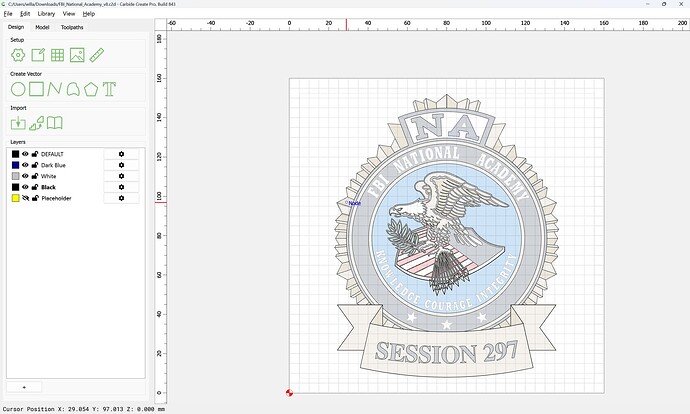The image size is (690, 414).
Task: Click the Dark Blue layer color swatch
Action: [15, 165]
